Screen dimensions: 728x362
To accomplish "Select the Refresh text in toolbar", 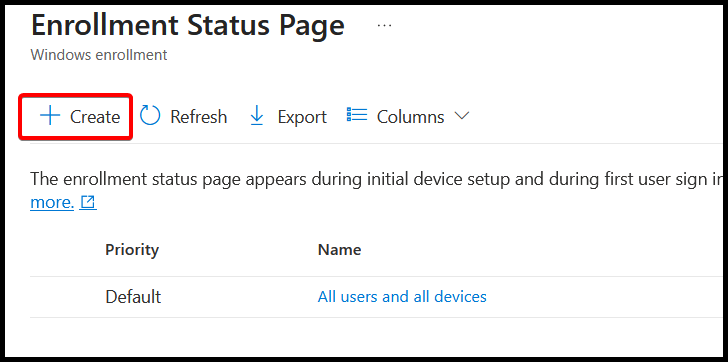I will (199, 117).
